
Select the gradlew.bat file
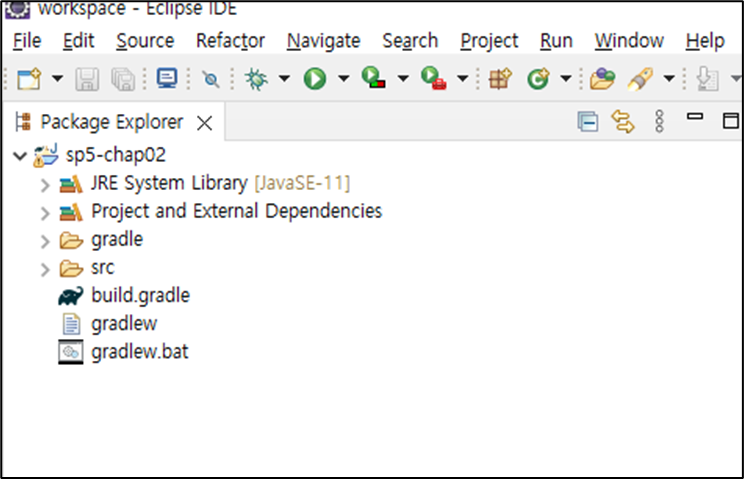(140, 352)
